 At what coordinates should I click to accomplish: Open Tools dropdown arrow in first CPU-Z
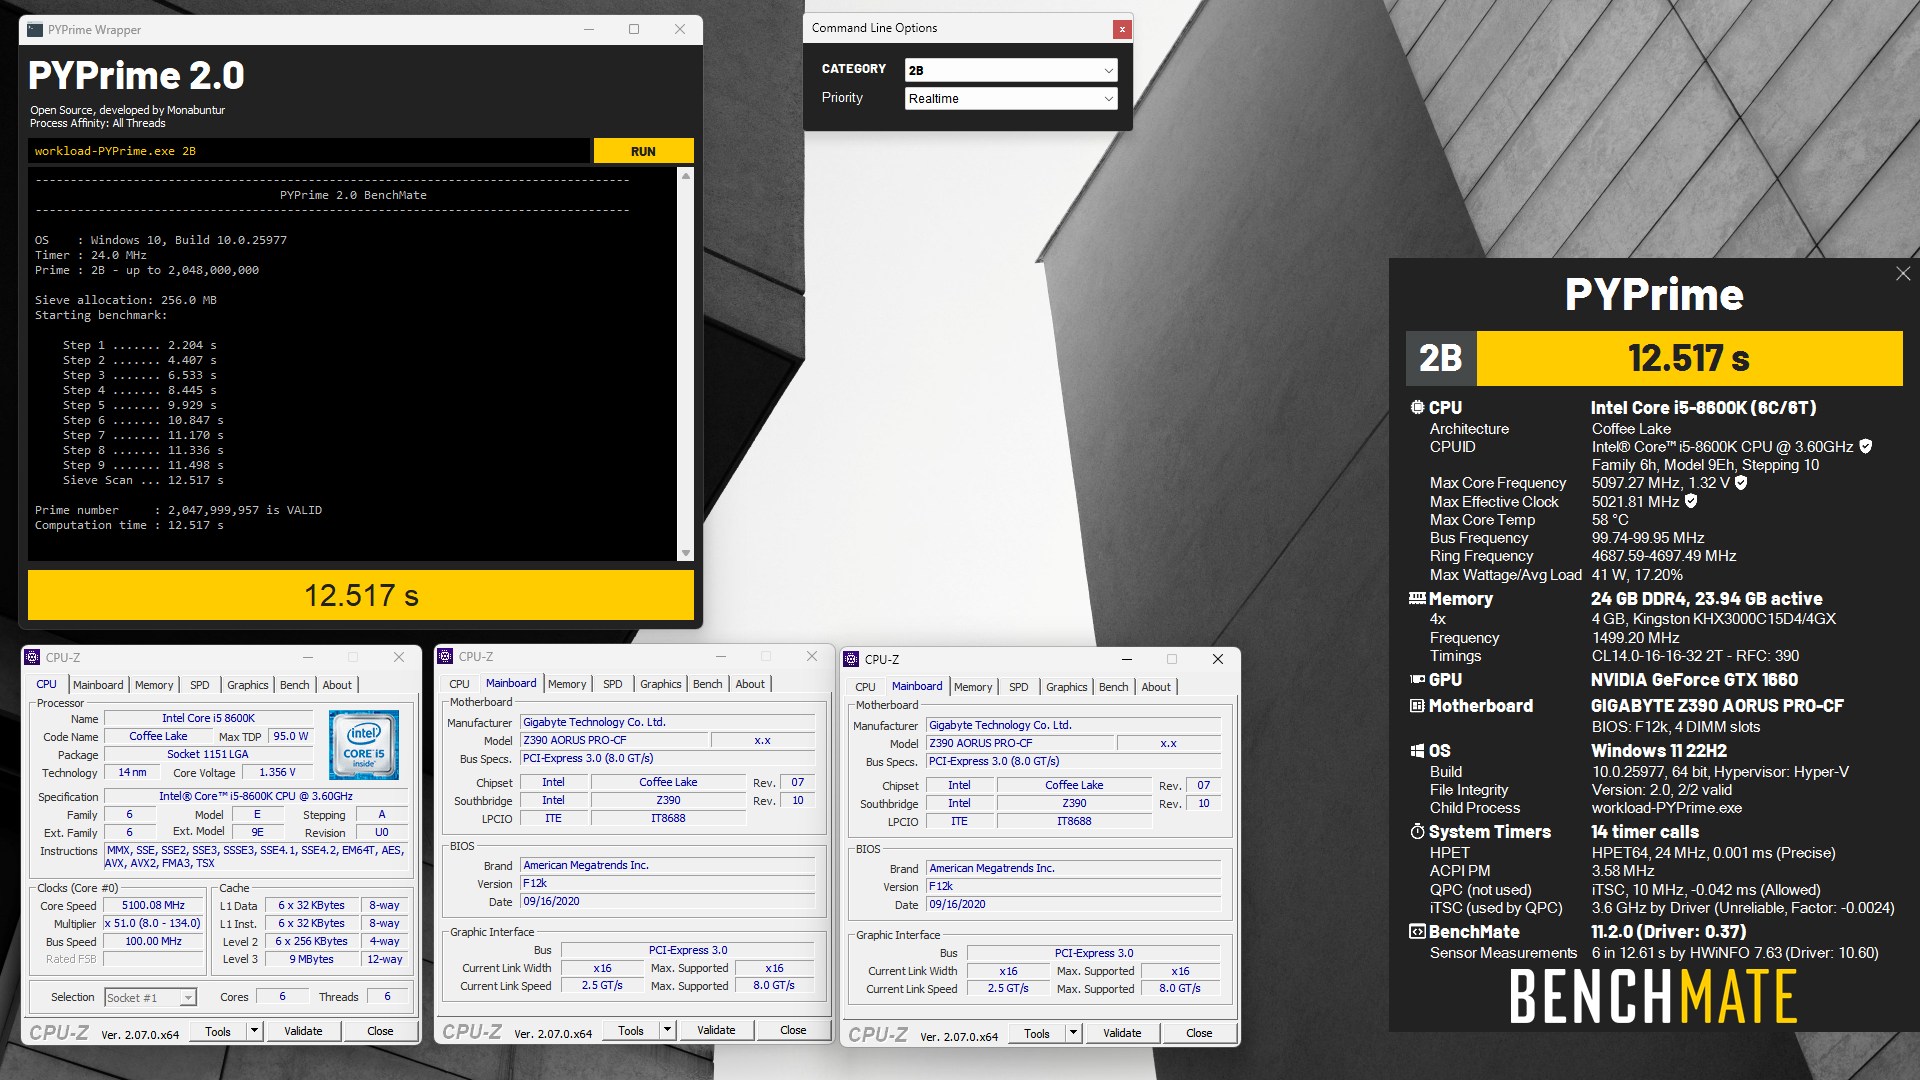tap(255, 1031)
